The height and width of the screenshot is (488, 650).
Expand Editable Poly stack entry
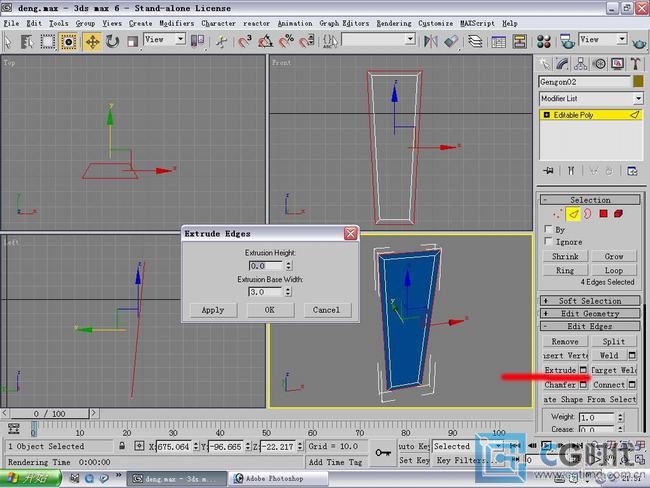[546, 115]
